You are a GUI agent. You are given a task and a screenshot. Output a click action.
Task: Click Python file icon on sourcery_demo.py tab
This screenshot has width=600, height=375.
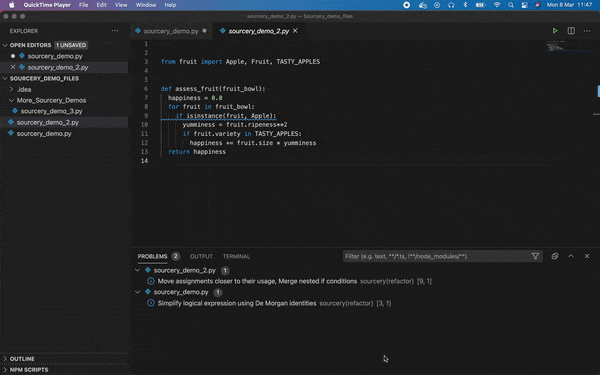[x=138, y=31]
